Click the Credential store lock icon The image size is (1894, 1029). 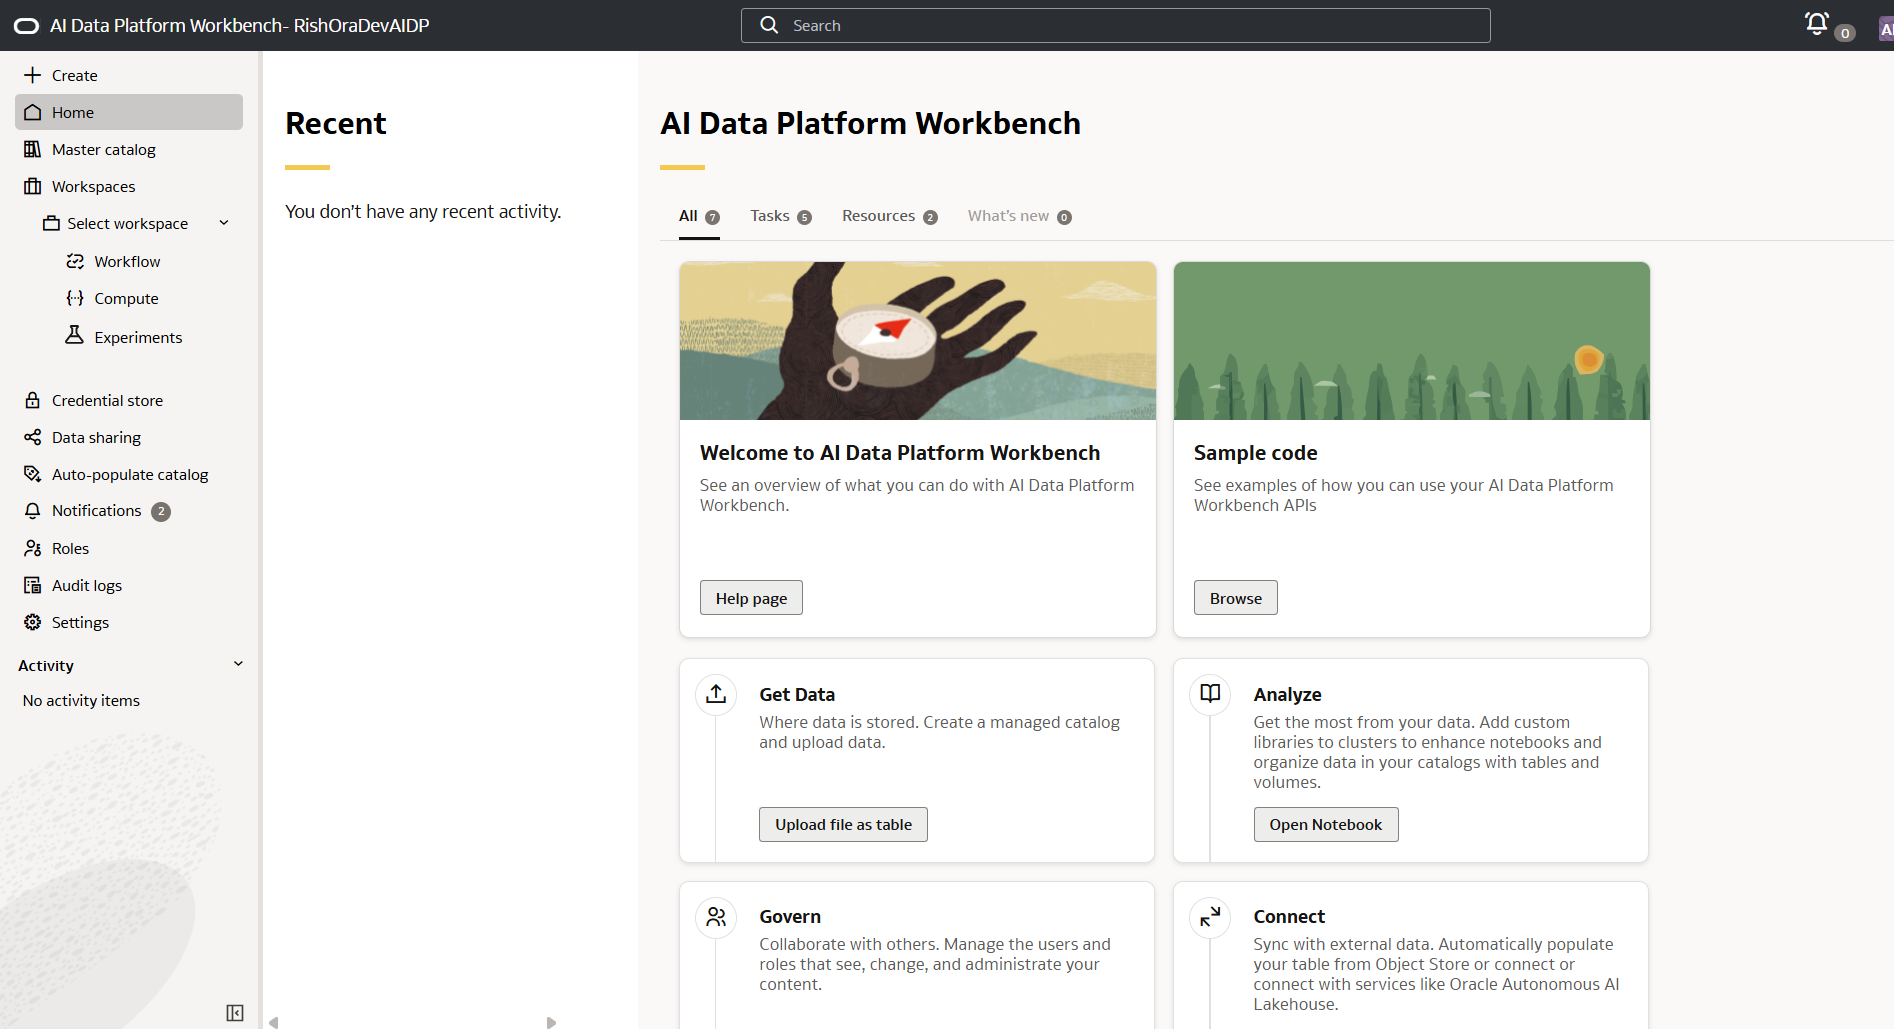coord(33,400)
